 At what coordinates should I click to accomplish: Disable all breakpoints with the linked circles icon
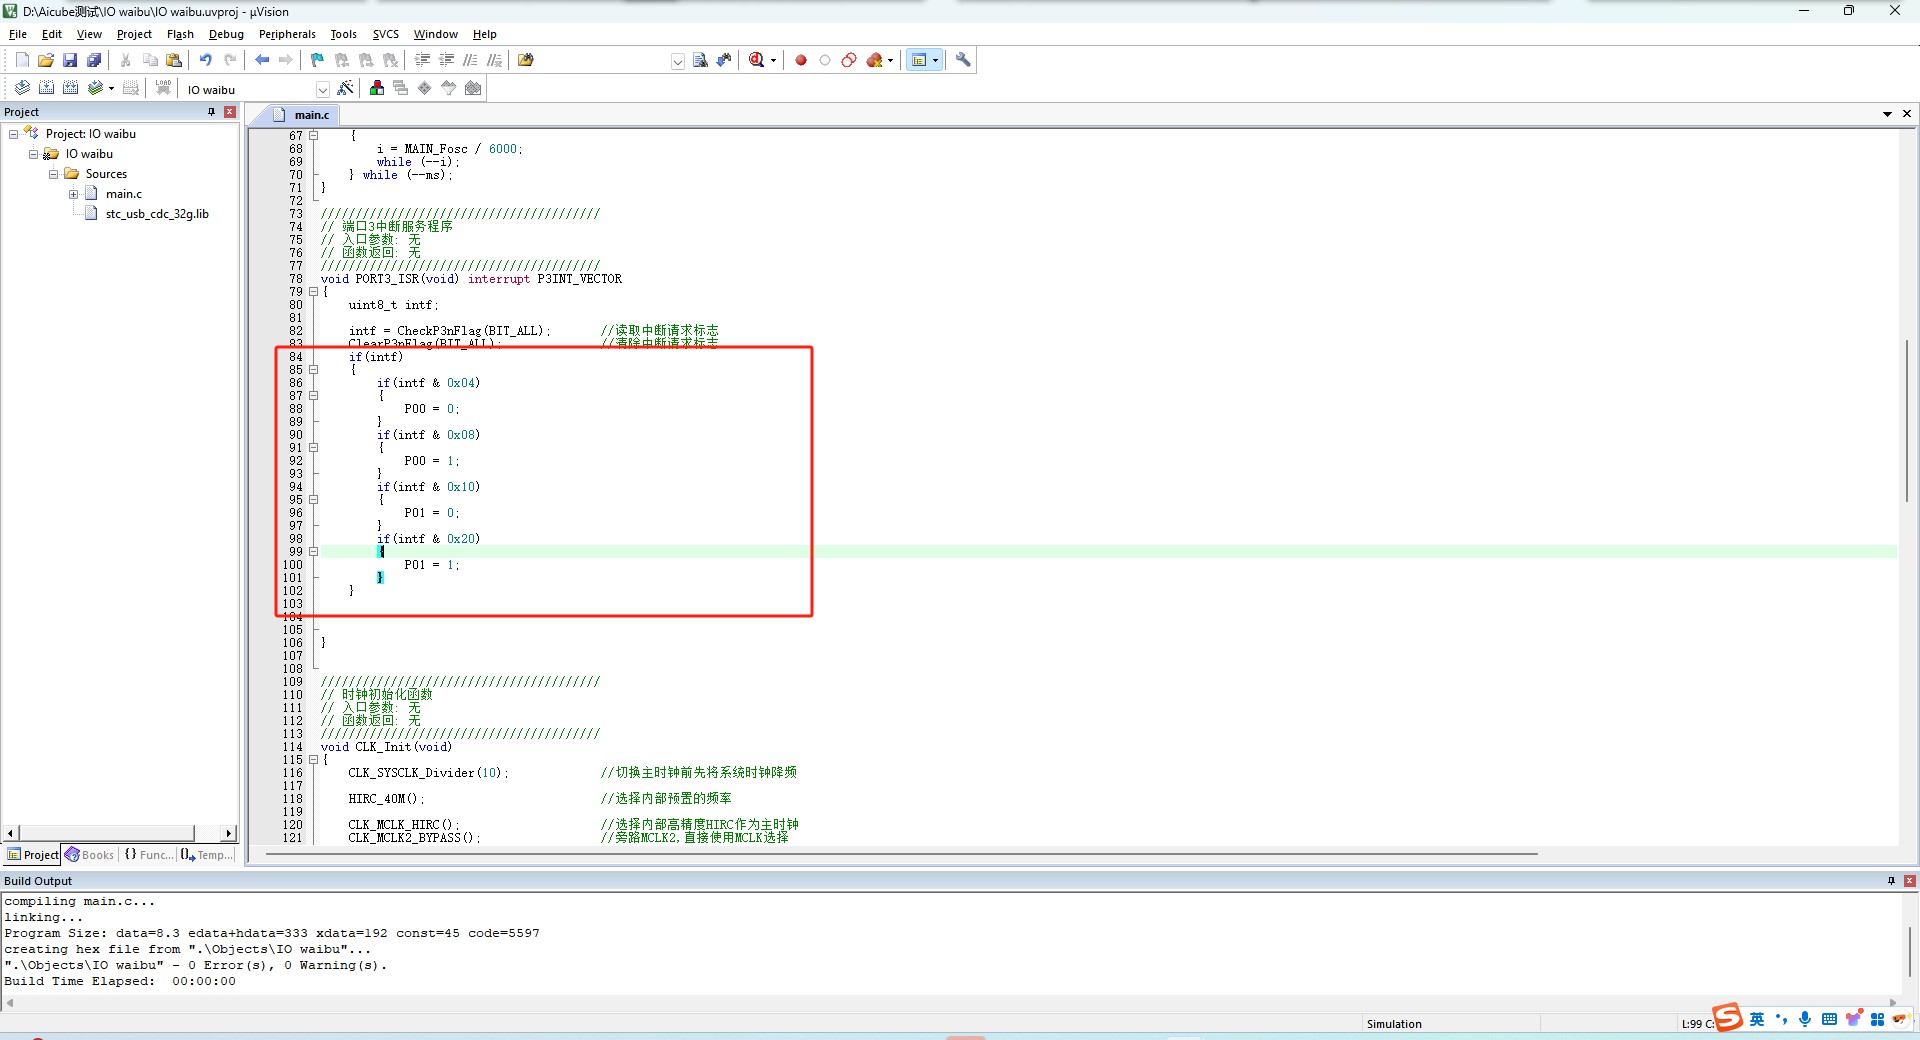click(x=849, y=60)
